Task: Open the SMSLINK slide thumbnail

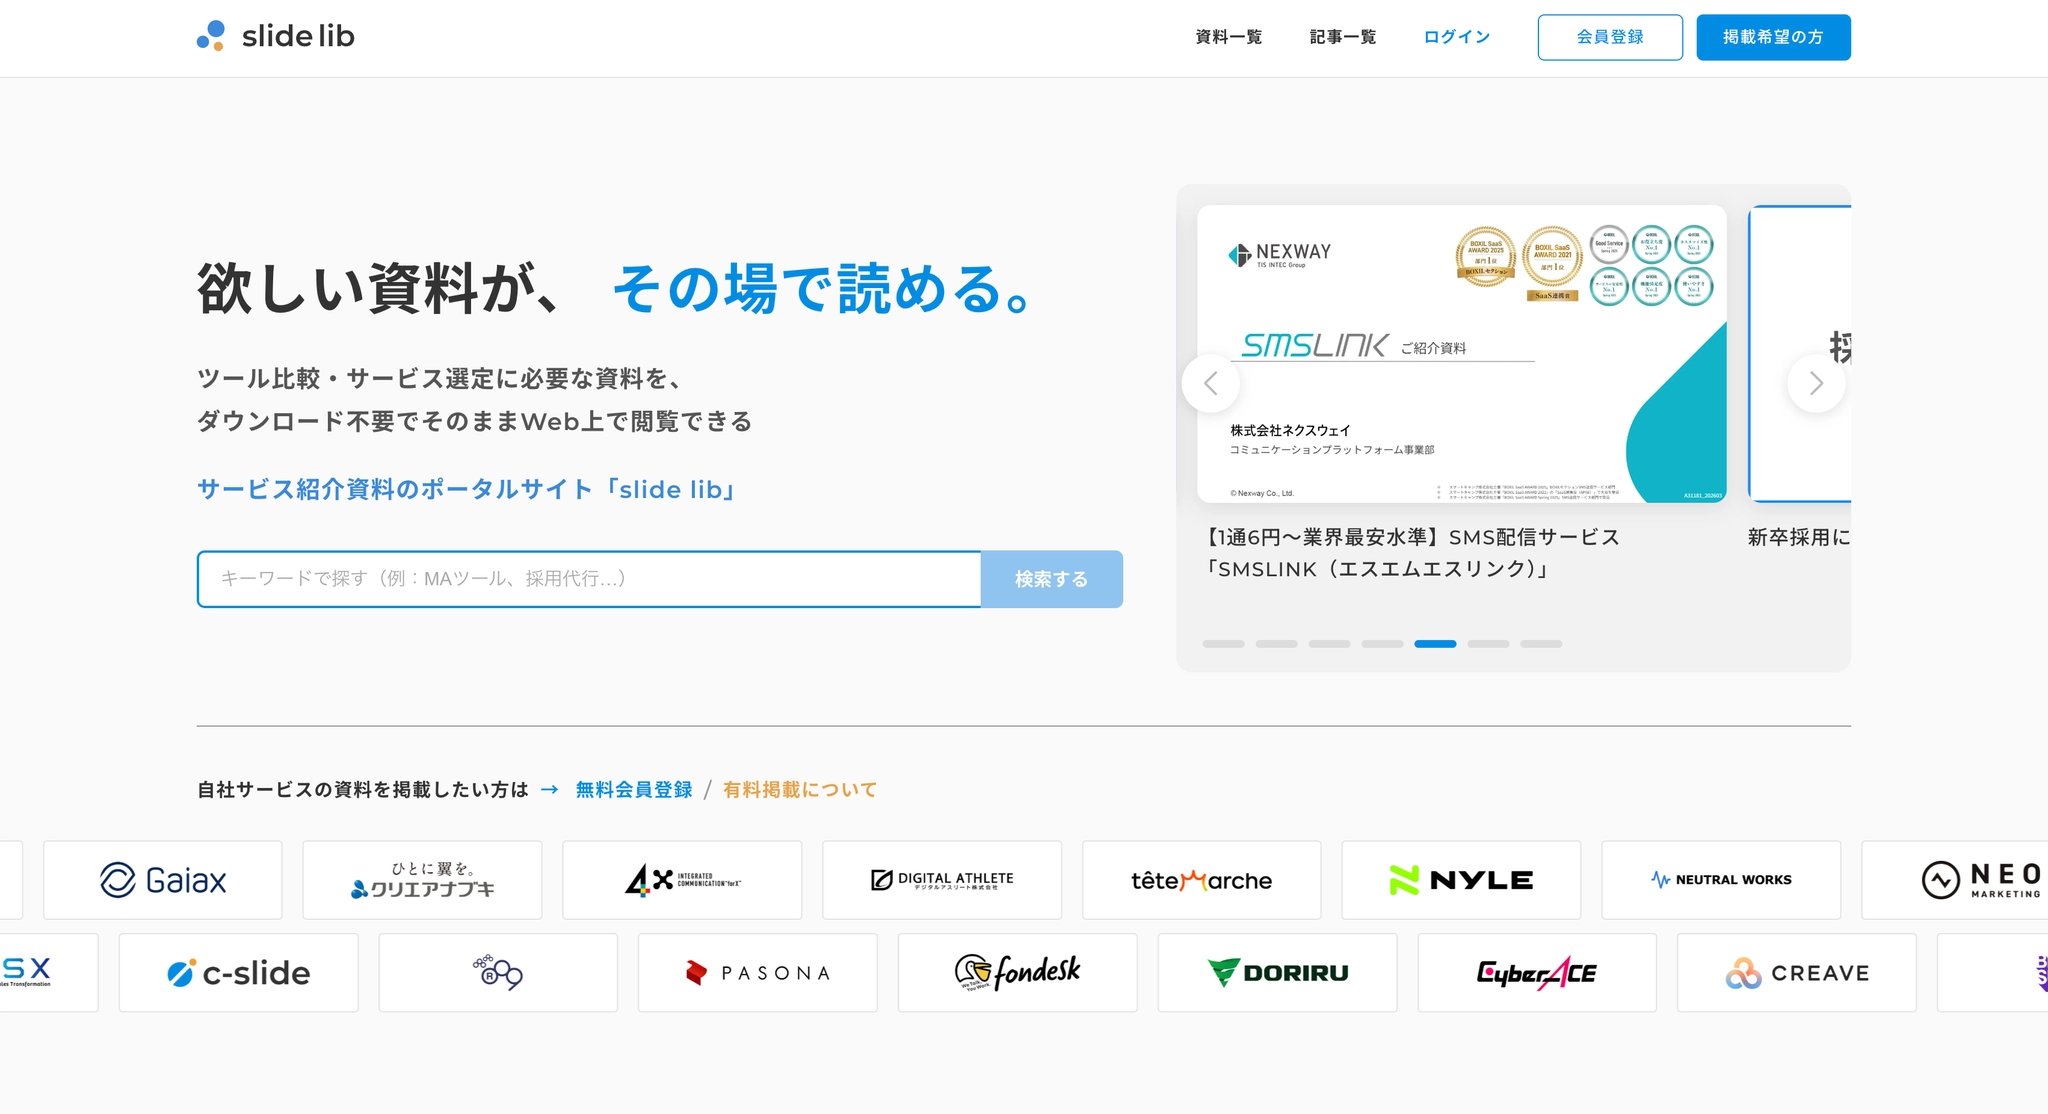Action: coord(1461,354)
